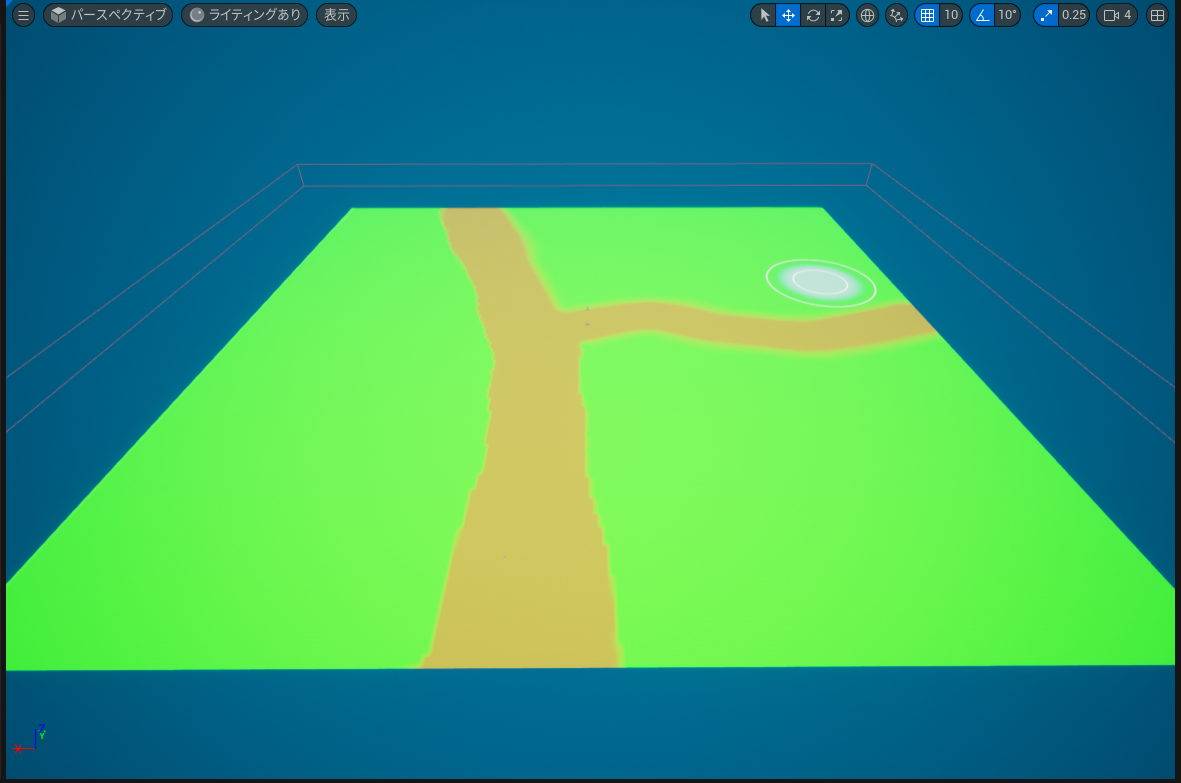This screenshot has height=783, width=1181.
Task: Switch to the rotate tool
Action: point(812,15)
